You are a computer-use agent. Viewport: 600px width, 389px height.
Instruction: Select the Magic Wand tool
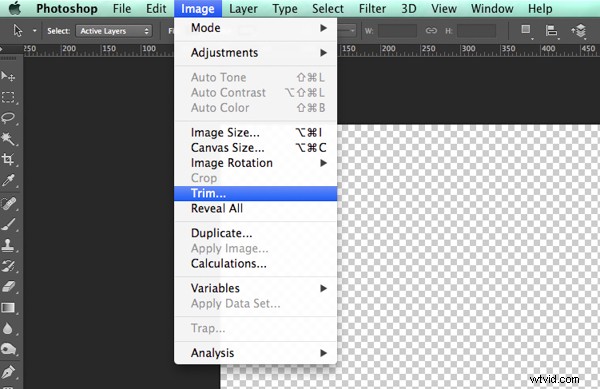(8, 138)
